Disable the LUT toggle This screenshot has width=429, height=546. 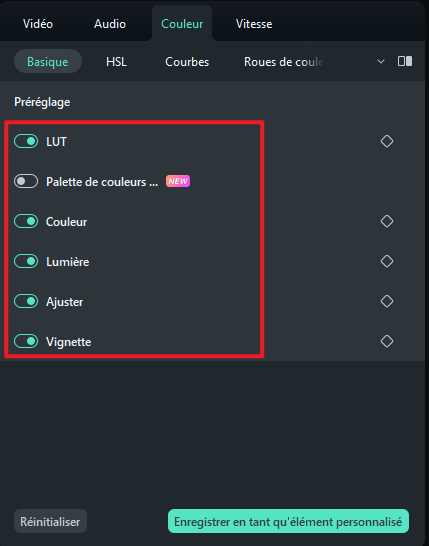[x=26, y=141]
